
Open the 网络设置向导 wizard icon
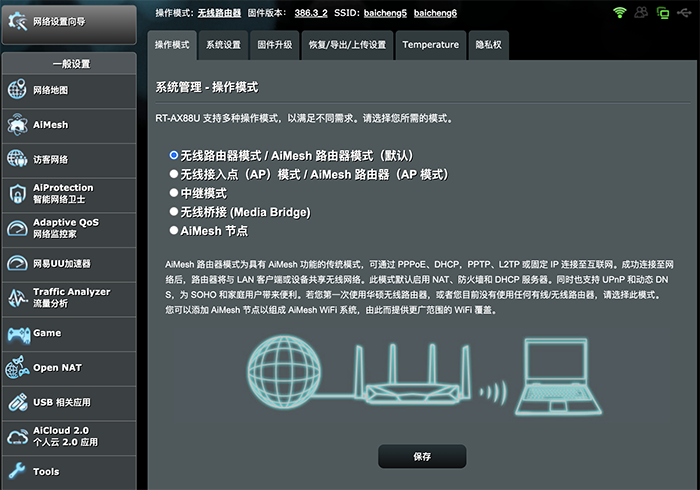17,22
